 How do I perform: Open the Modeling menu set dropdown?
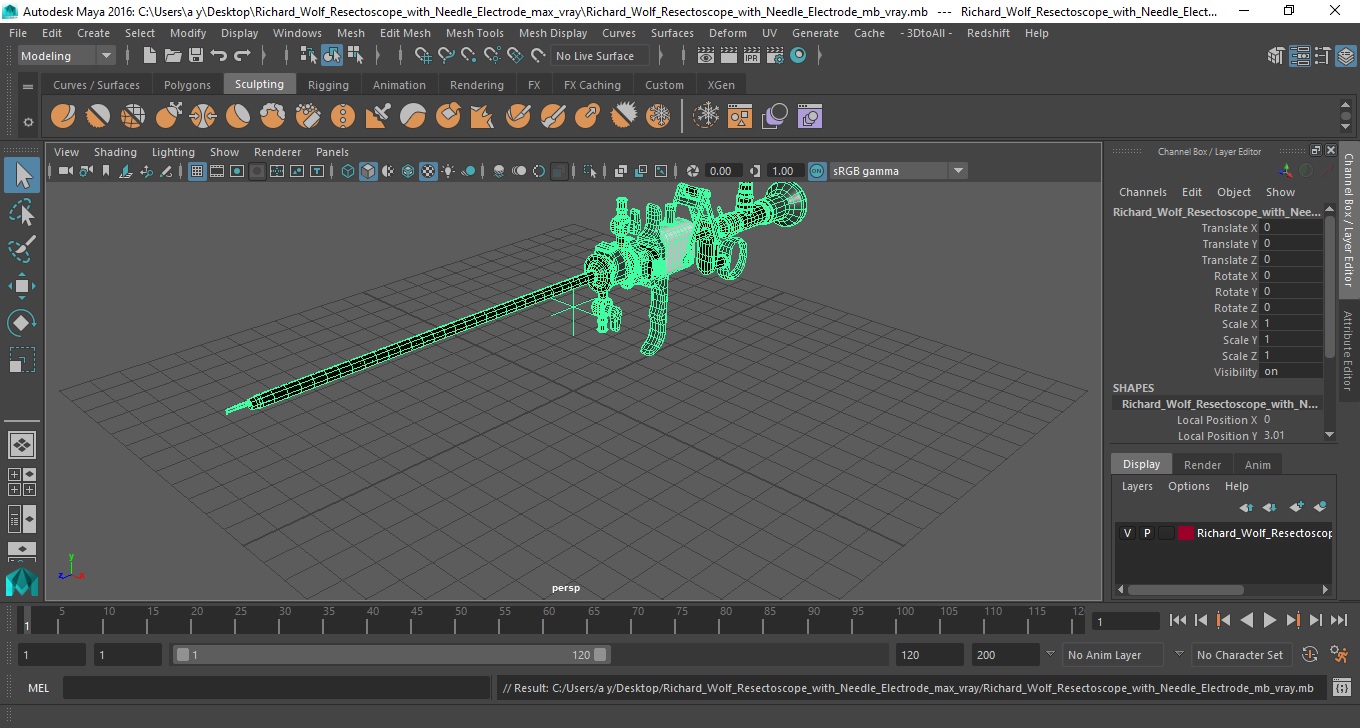tap(66, 56)
